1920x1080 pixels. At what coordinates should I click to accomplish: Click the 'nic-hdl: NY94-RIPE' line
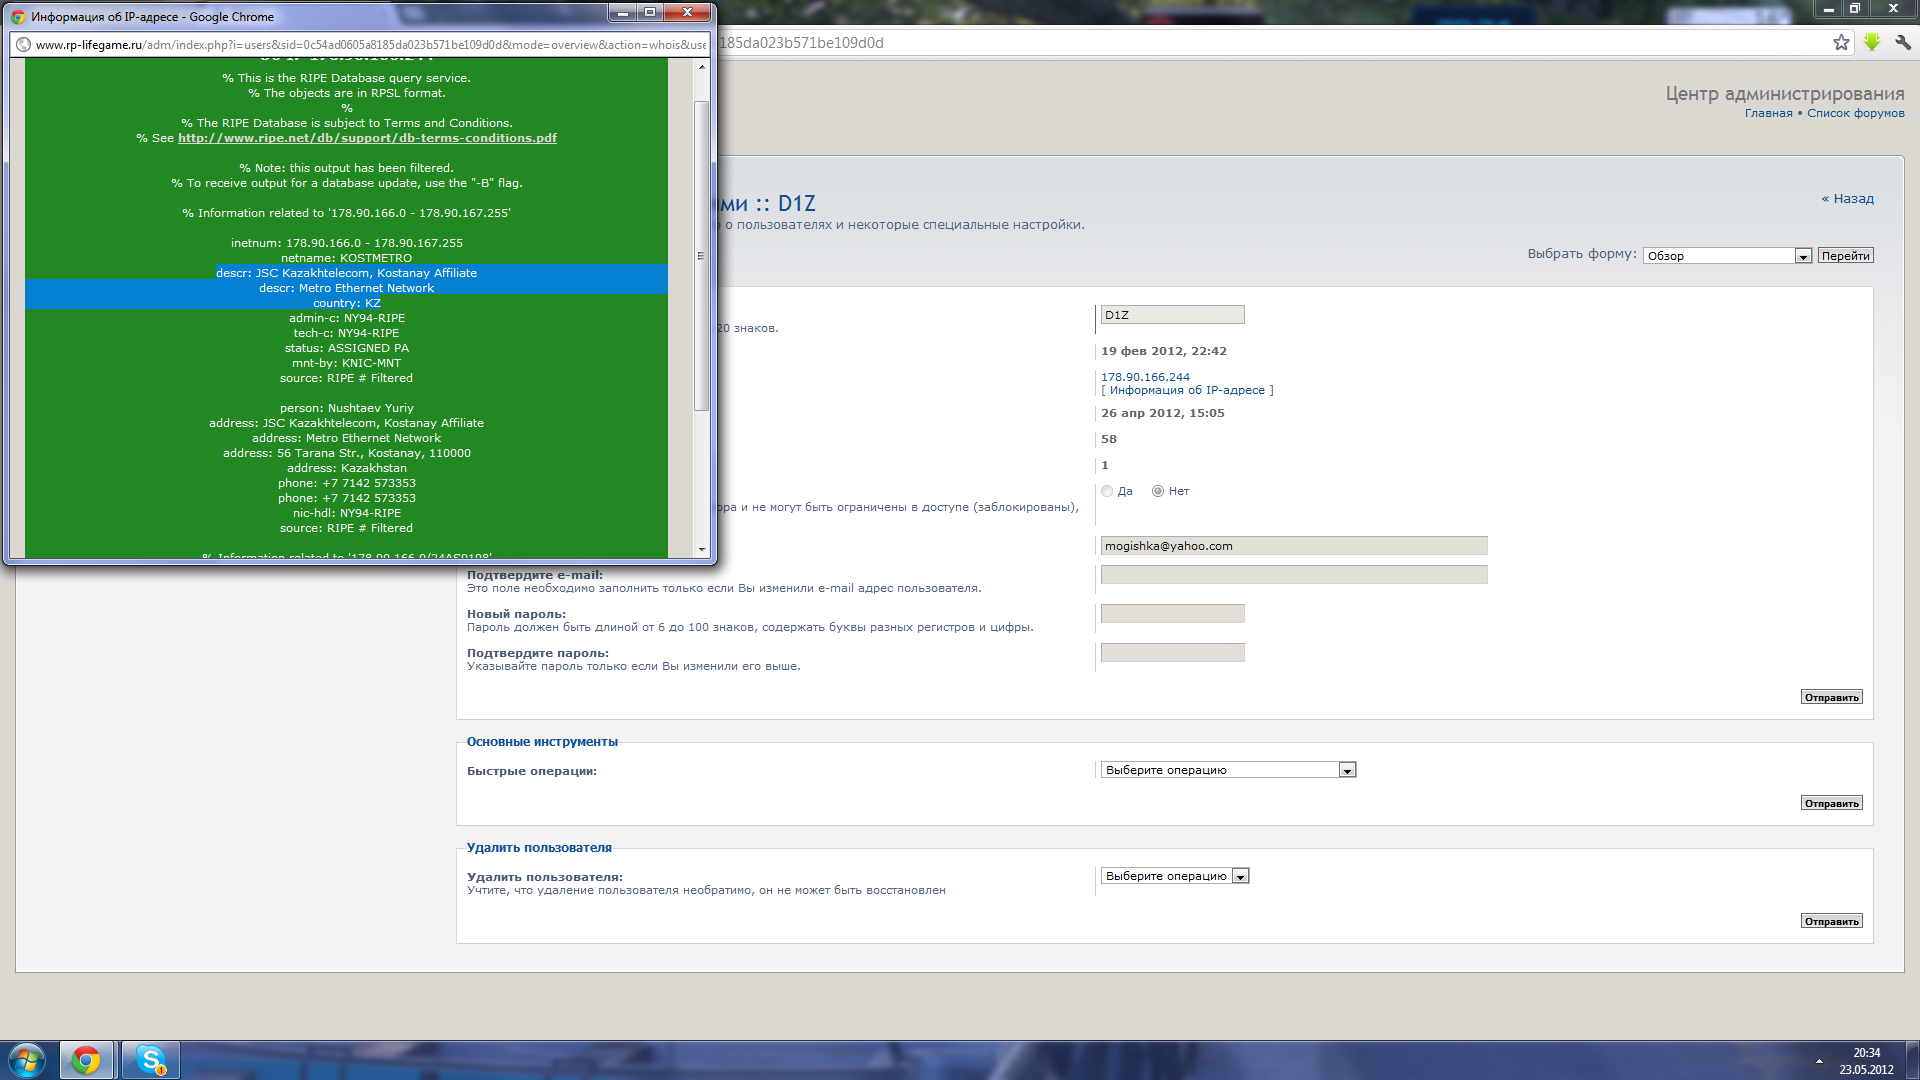[x=346, y=513]
